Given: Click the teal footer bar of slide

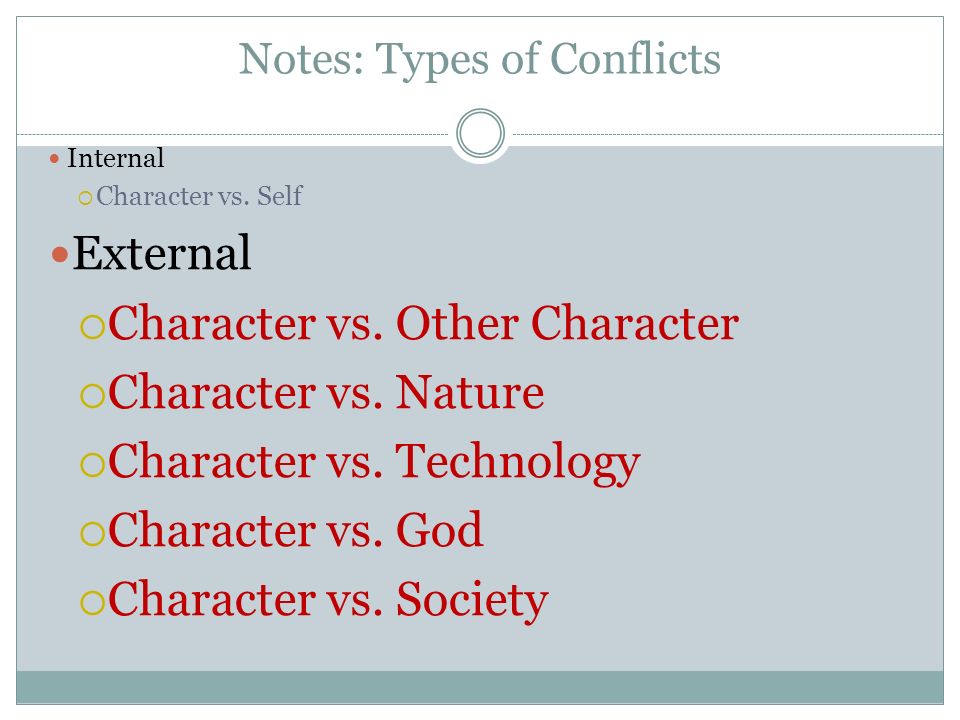Looking at the screenshot, I should pos(480,687).
